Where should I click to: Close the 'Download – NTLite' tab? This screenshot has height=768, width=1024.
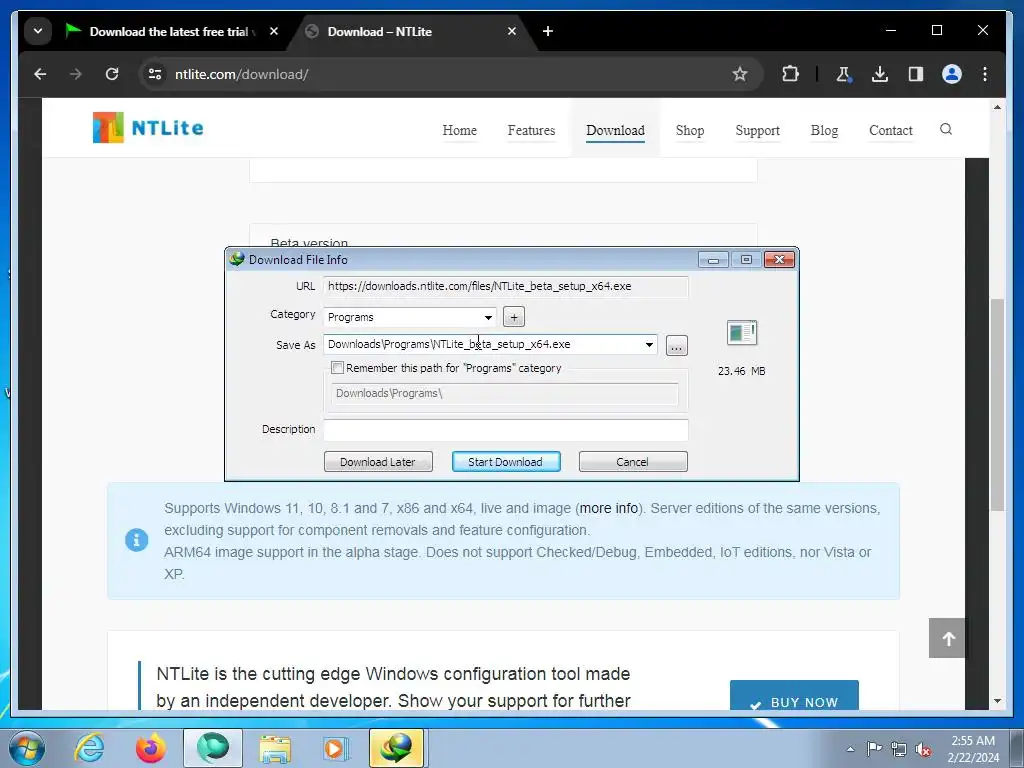coord(512,31)
